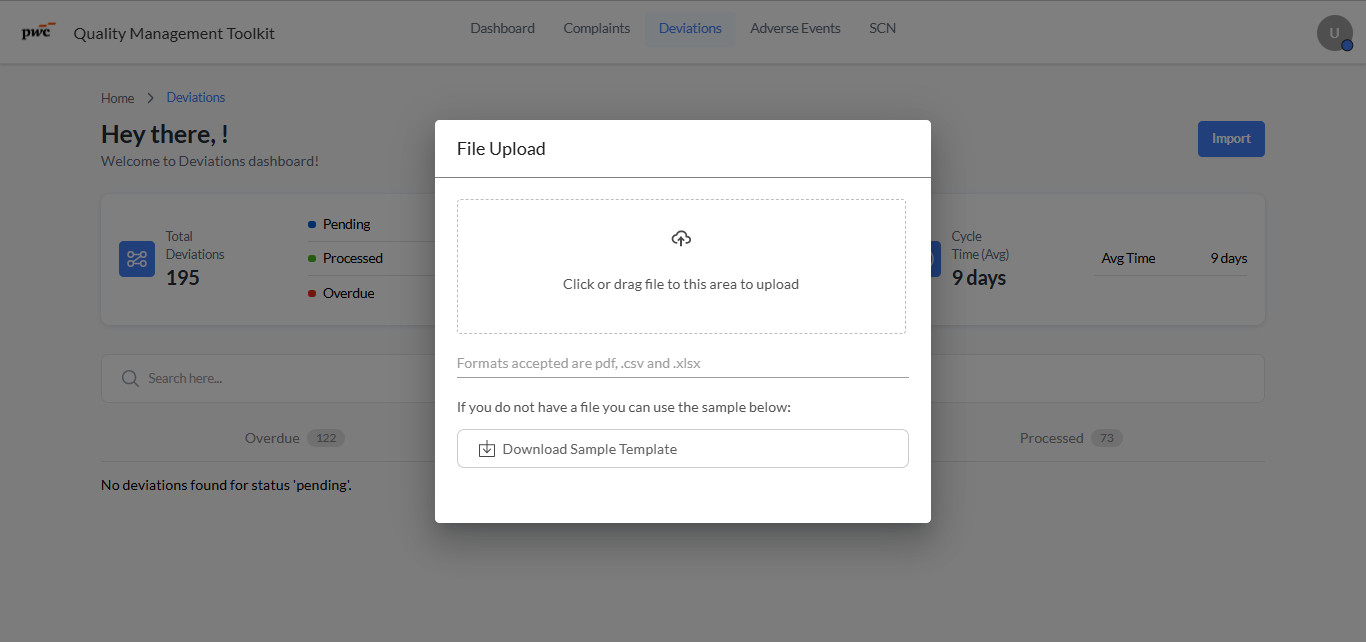The height and width of the screenshot is (642, 1366).
Task: Switch to the Overdue tab
Action: pyautogui.click(x=295, y=438)
